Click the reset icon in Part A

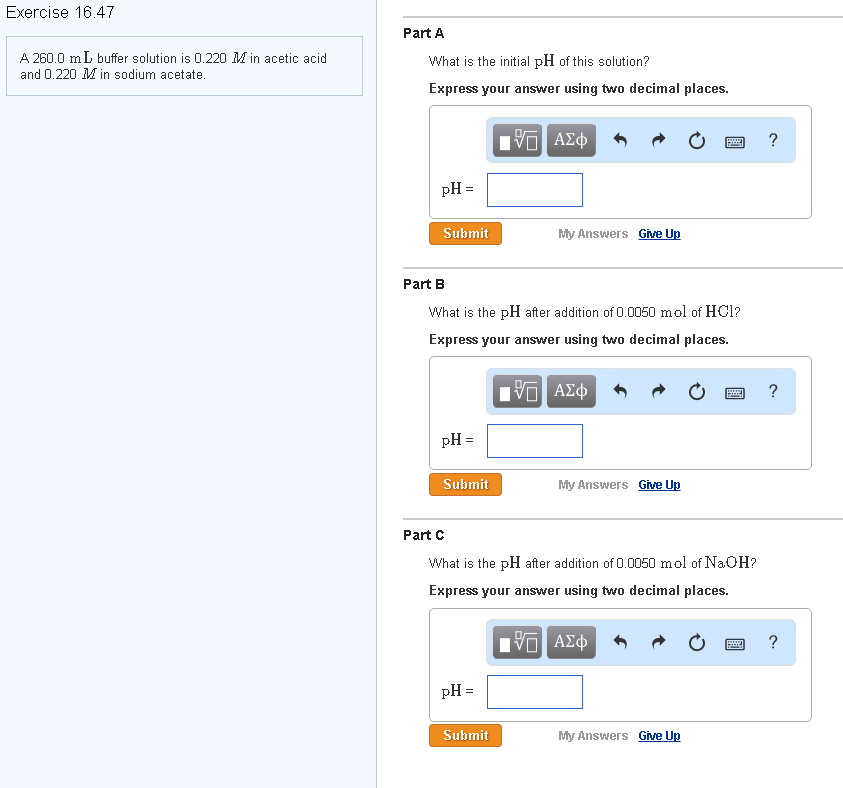click(696, 141)
